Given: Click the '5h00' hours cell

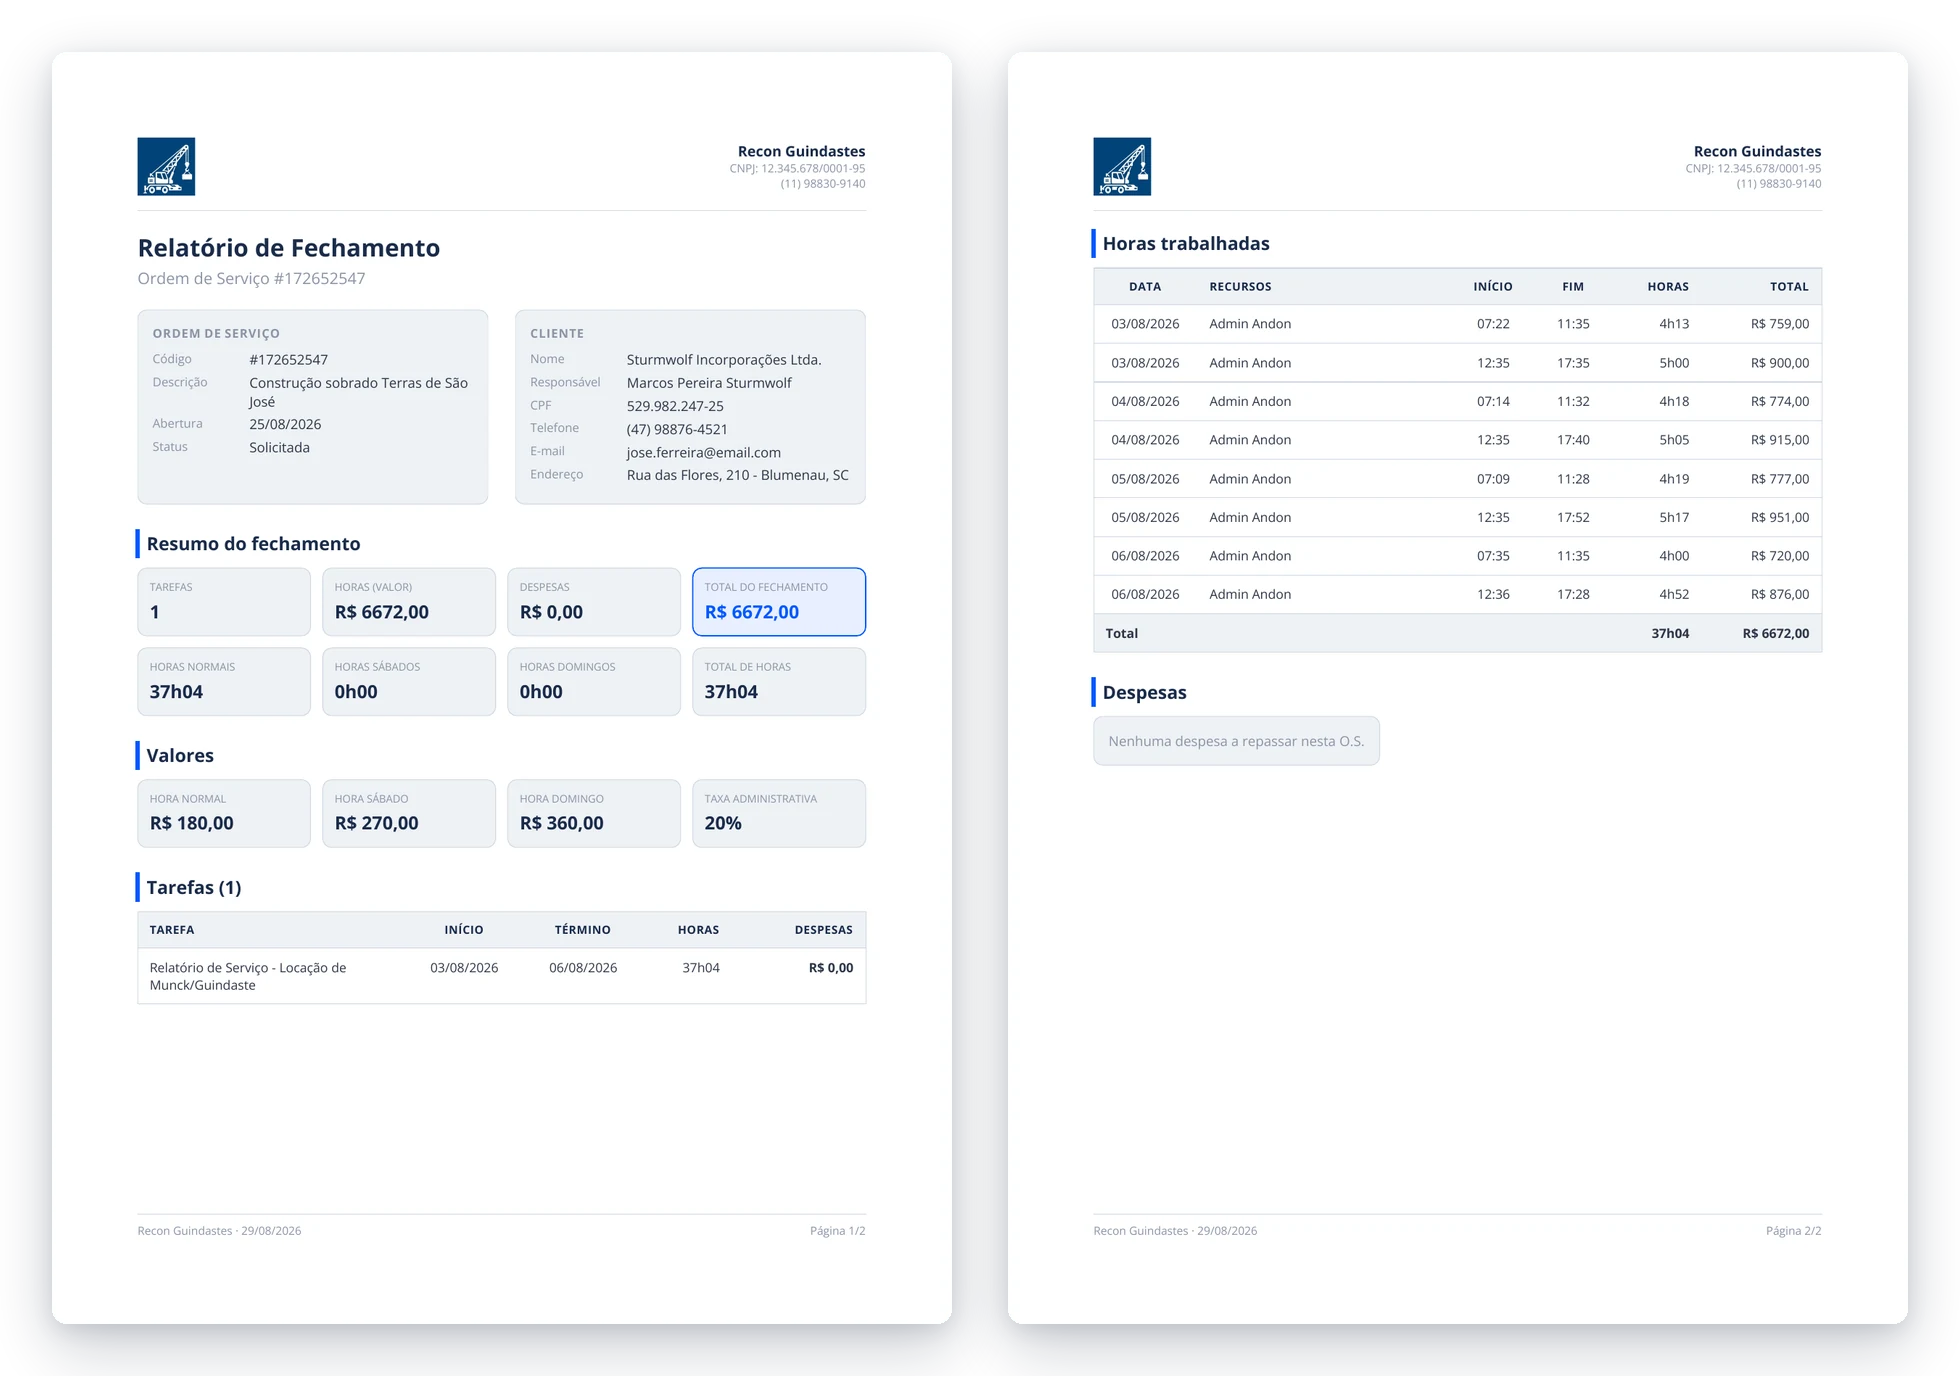Looking at the screenshot, I should point(1674,363).
